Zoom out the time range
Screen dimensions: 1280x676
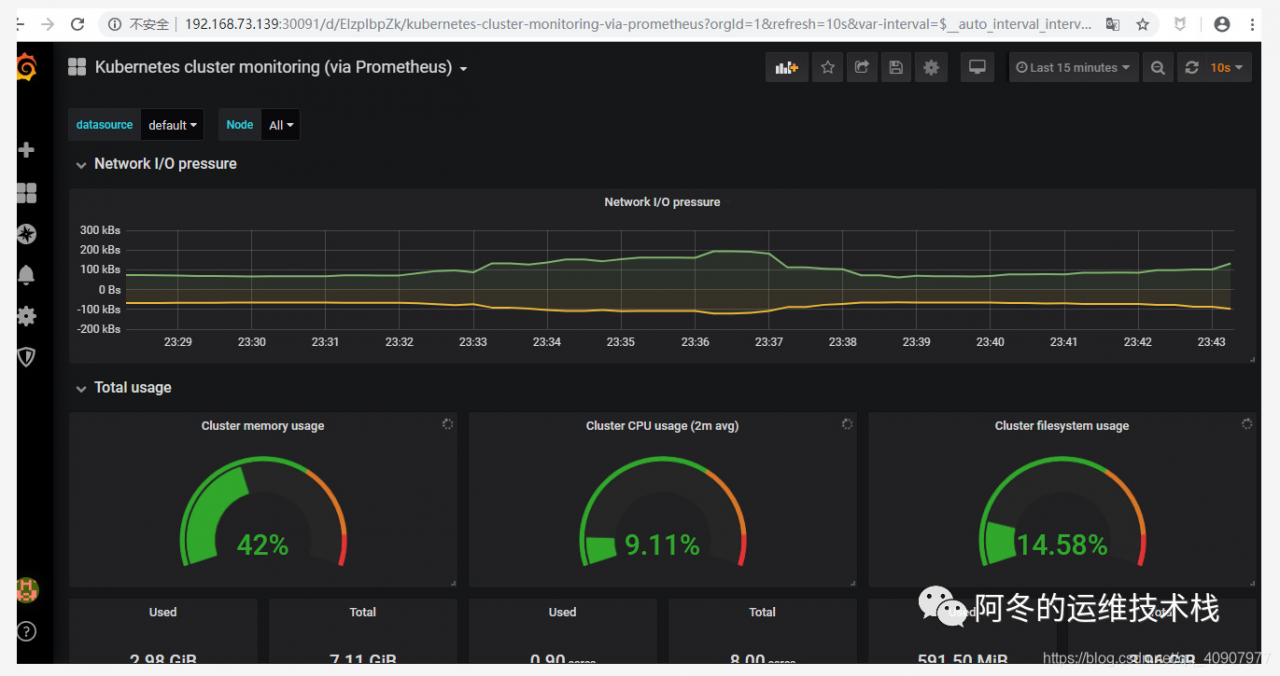pos(1158,67)
